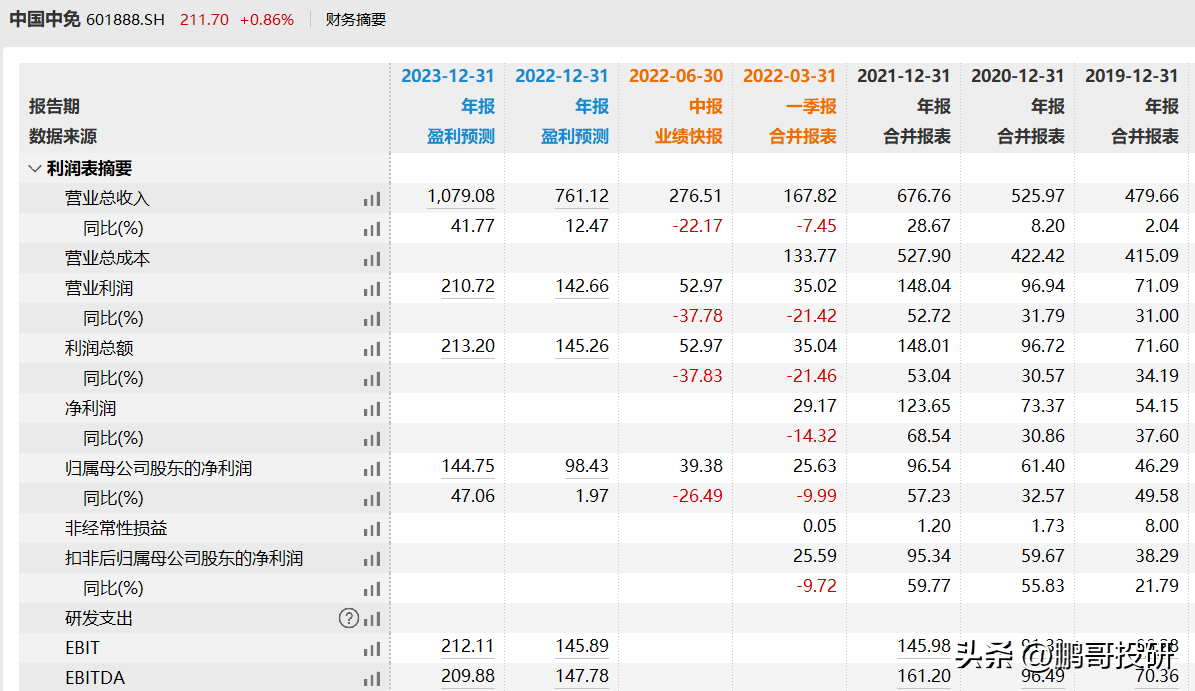
Task: Click the 676.76 revenue cell
Action: click(x=924, y=197)
